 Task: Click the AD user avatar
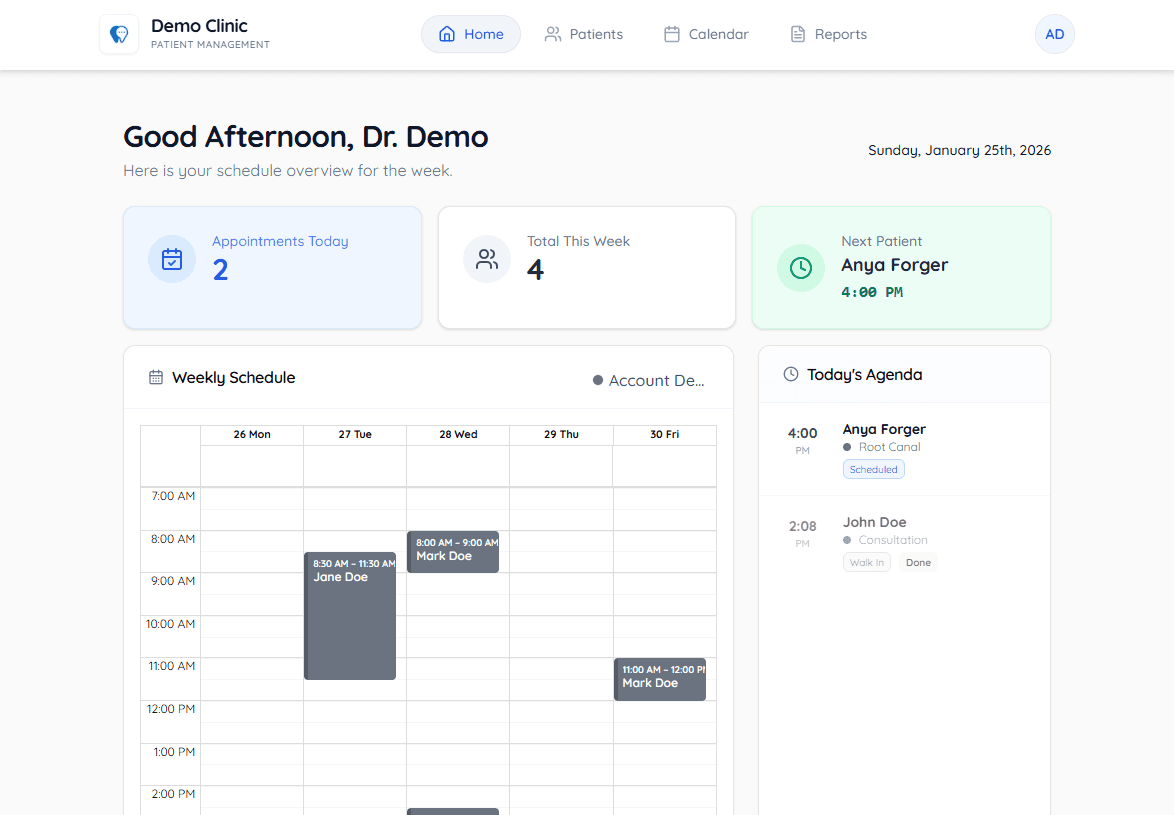coord(1054,34)
